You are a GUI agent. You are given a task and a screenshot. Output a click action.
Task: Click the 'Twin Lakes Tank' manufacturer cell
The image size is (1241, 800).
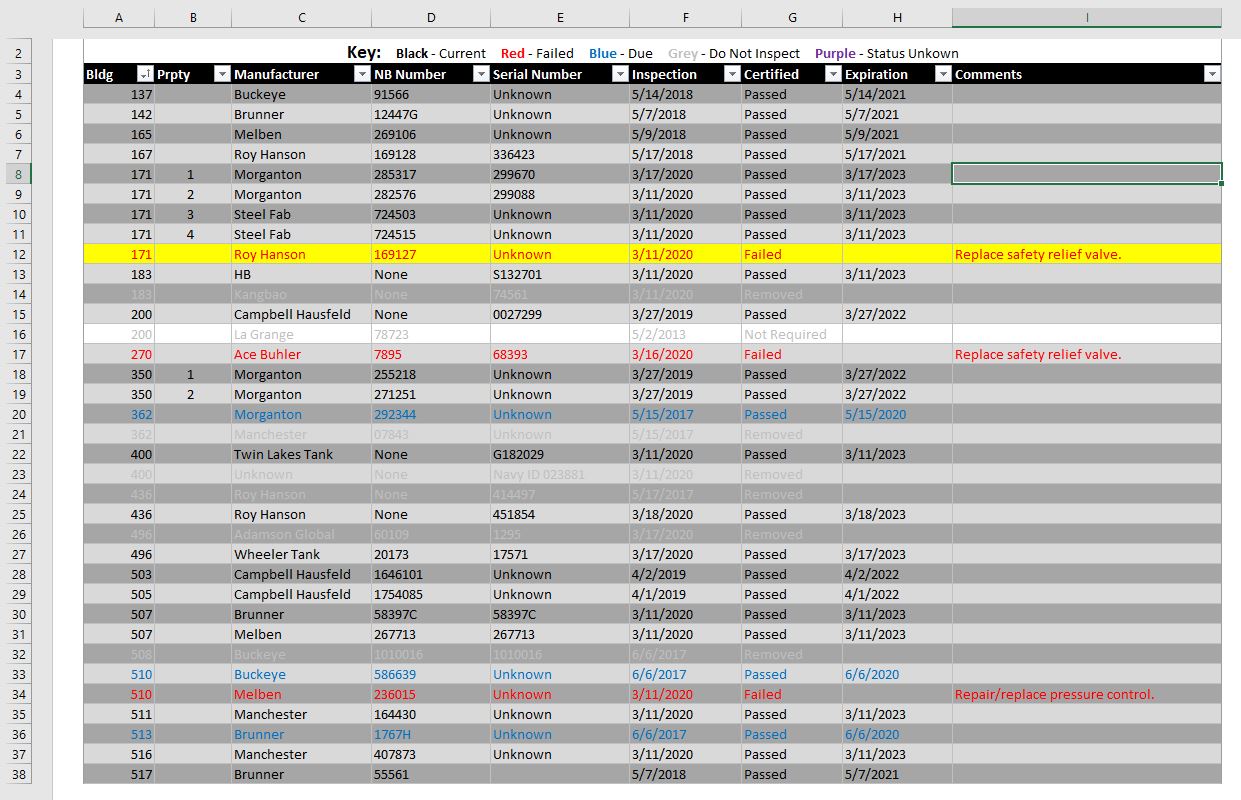click(301, 454)
